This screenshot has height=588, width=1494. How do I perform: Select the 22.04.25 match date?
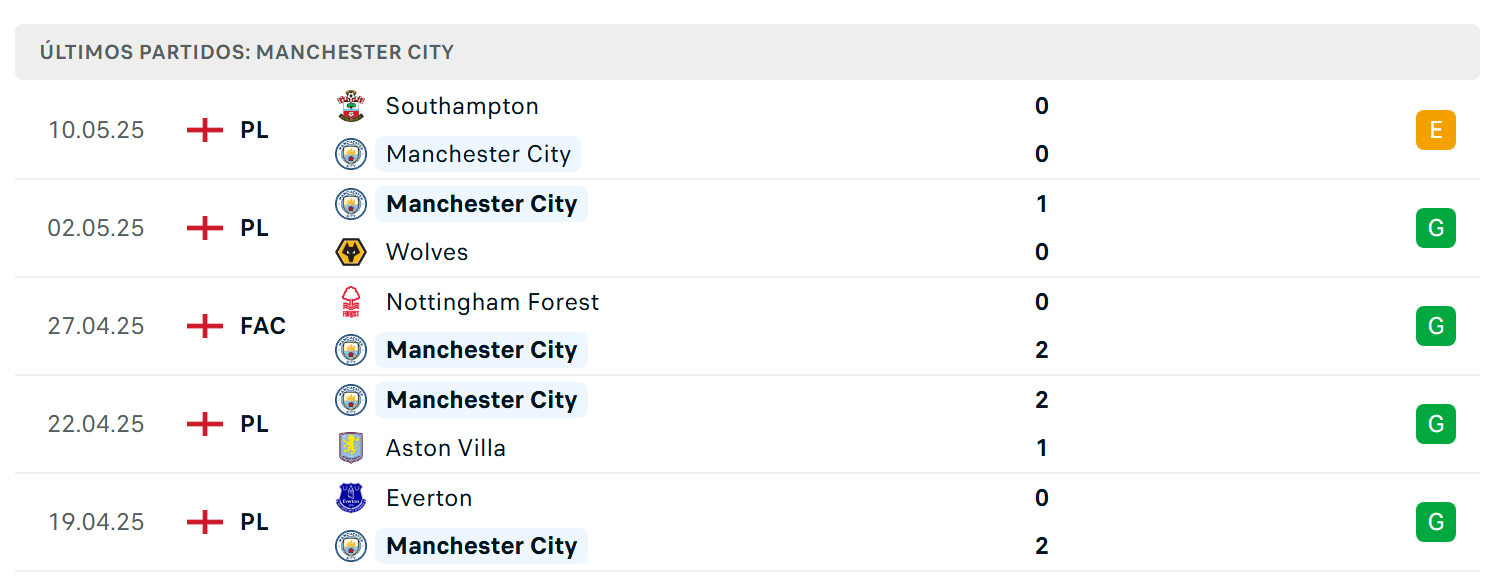coord(96,424)
